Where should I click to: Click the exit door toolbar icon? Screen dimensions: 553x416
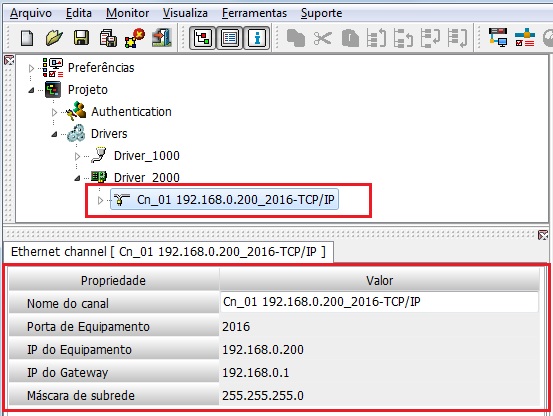point(162,38)
